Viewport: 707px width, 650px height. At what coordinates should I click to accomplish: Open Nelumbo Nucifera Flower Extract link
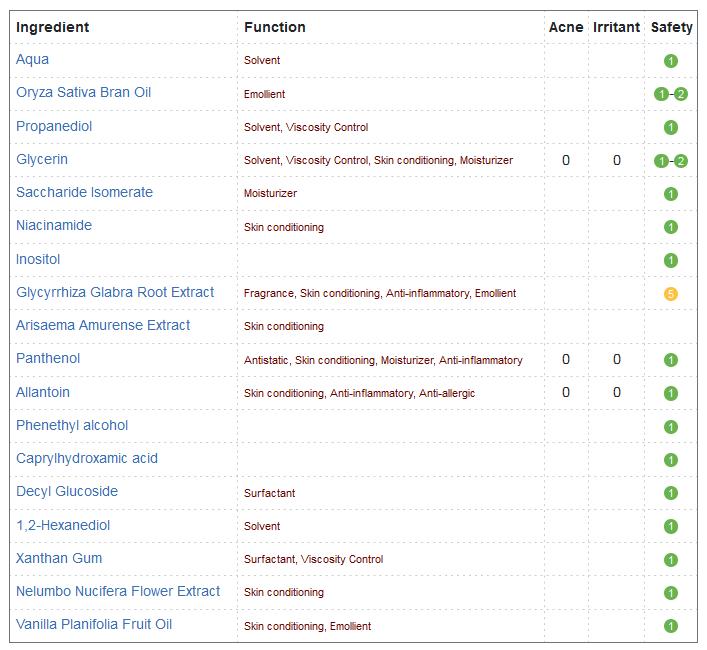(118, 591)
